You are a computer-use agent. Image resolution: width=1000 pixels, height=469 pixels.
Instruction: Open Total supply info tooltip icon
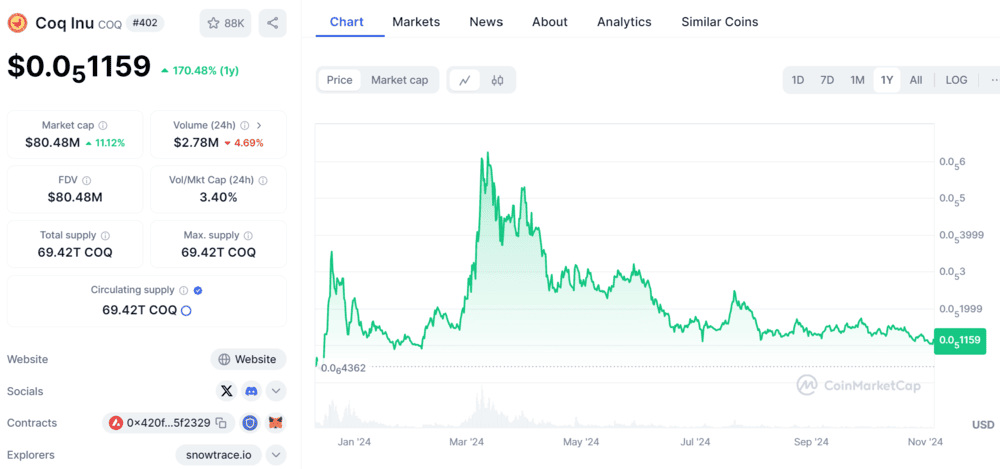point(105,235)
